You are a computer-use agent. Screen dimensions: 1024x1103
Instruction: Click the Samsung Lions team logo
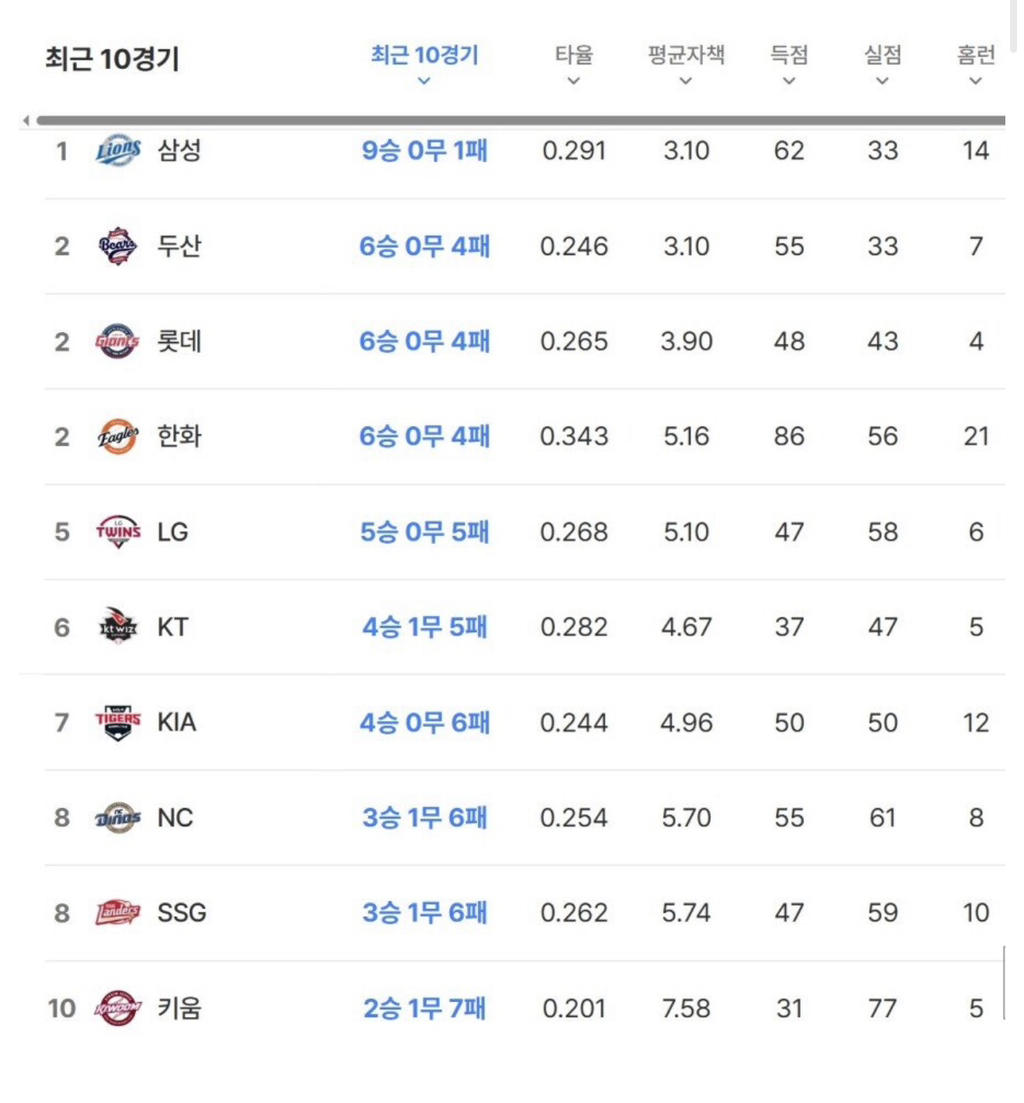pos(118,151)
